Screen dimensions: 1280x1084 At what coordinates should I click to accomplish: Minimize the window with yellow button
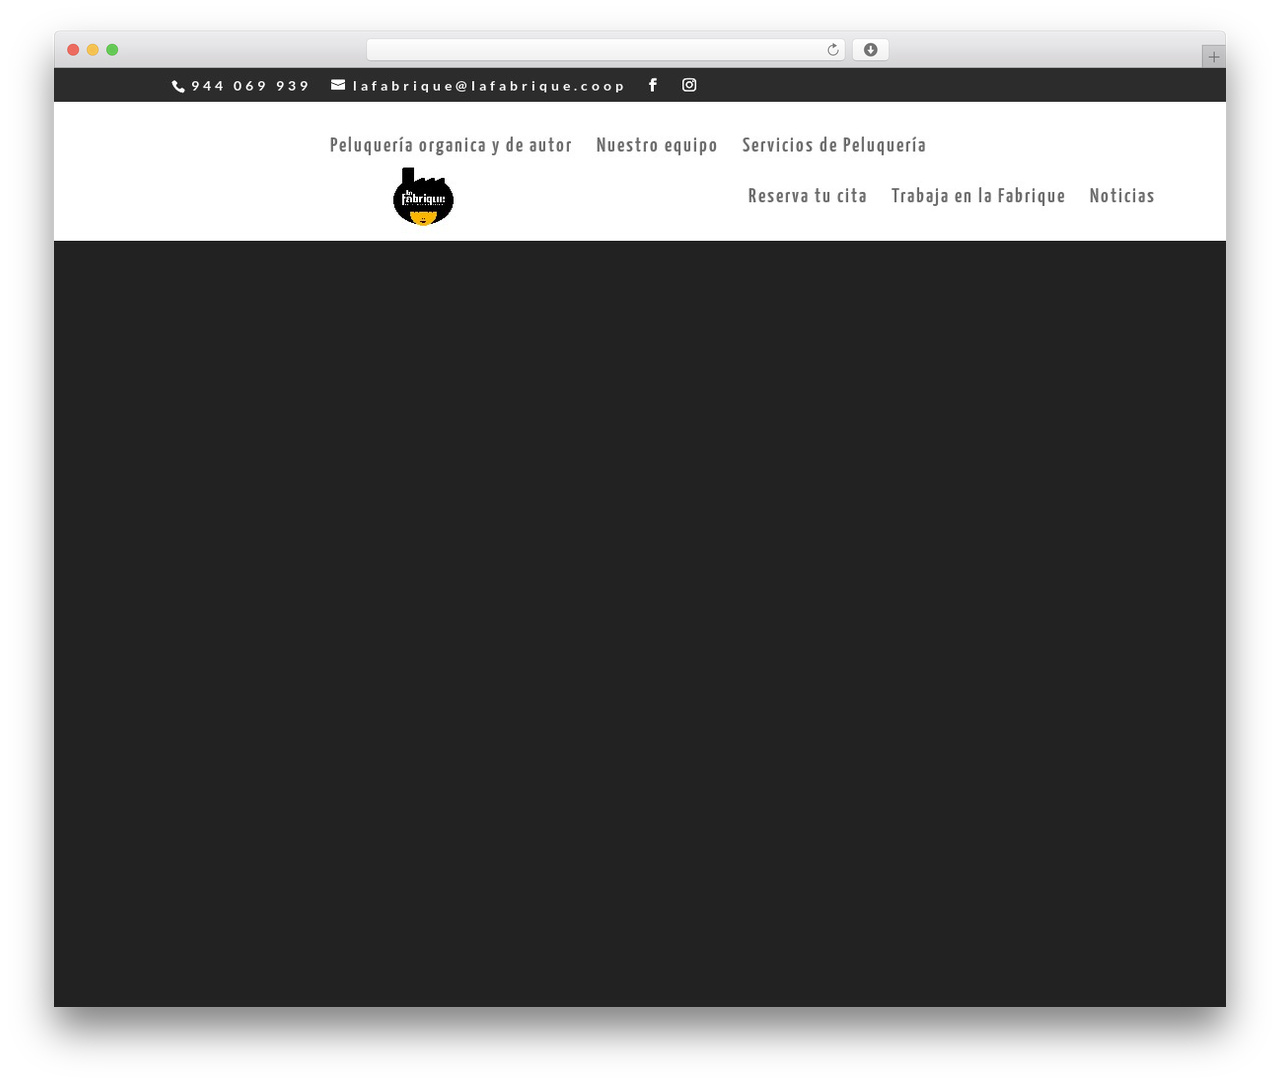tap(93, 50)
